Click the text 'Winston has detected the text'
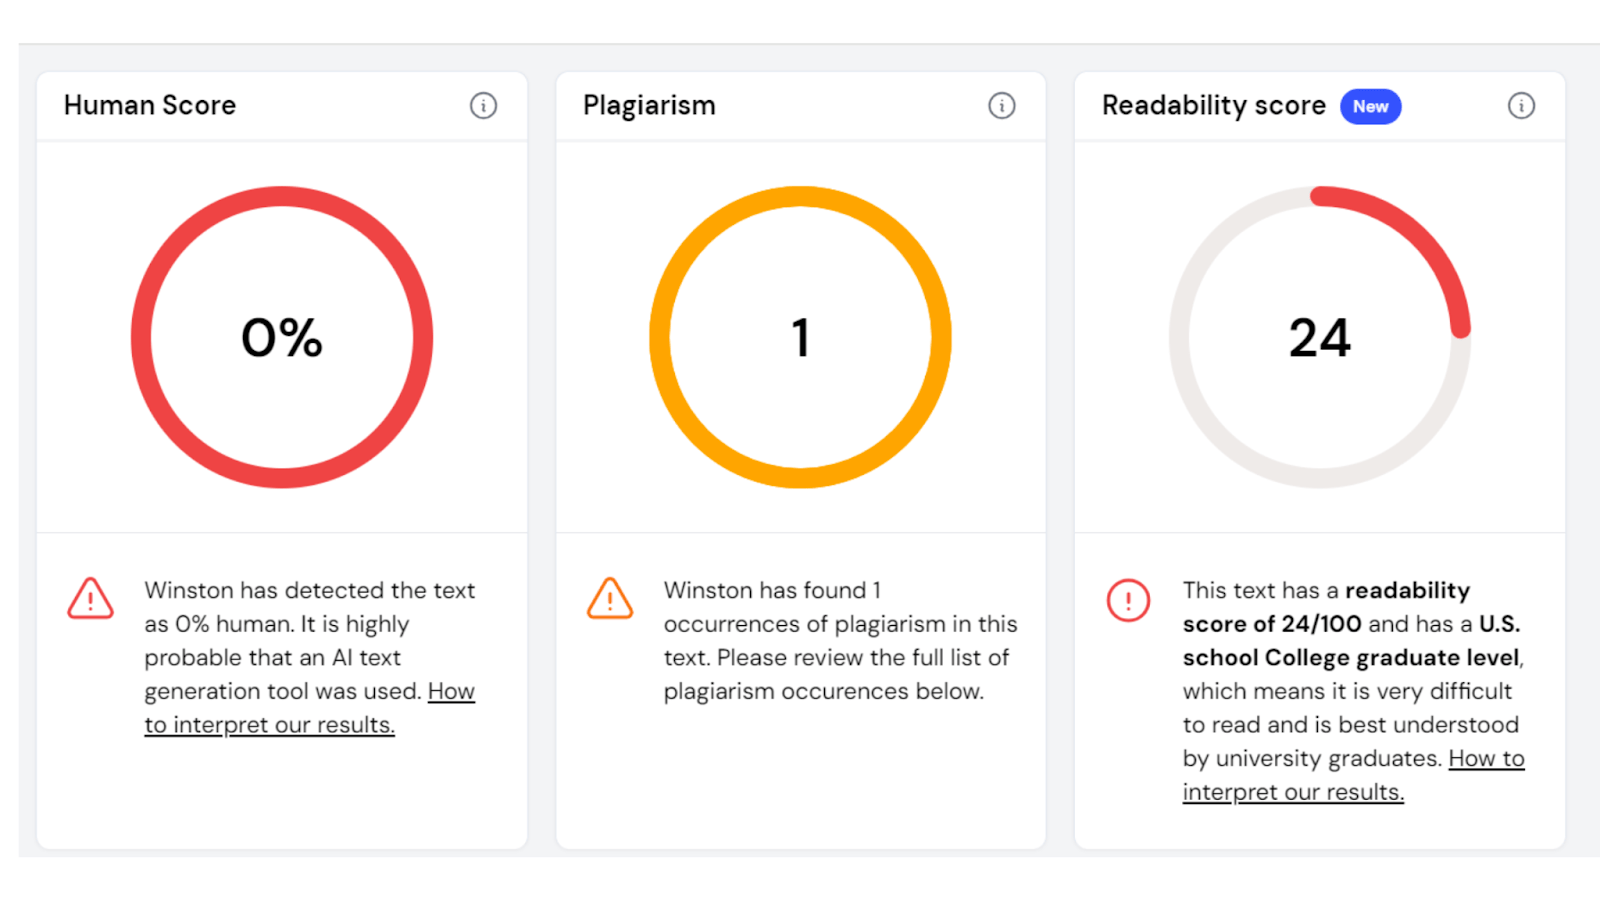 (309, 590)
